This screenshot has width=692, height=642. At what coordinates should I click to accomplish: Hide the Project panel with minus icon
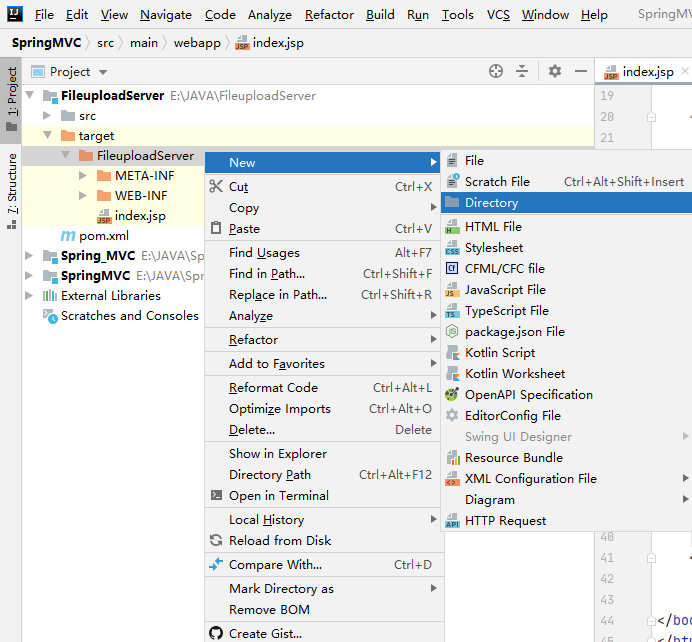click(580, 71)
